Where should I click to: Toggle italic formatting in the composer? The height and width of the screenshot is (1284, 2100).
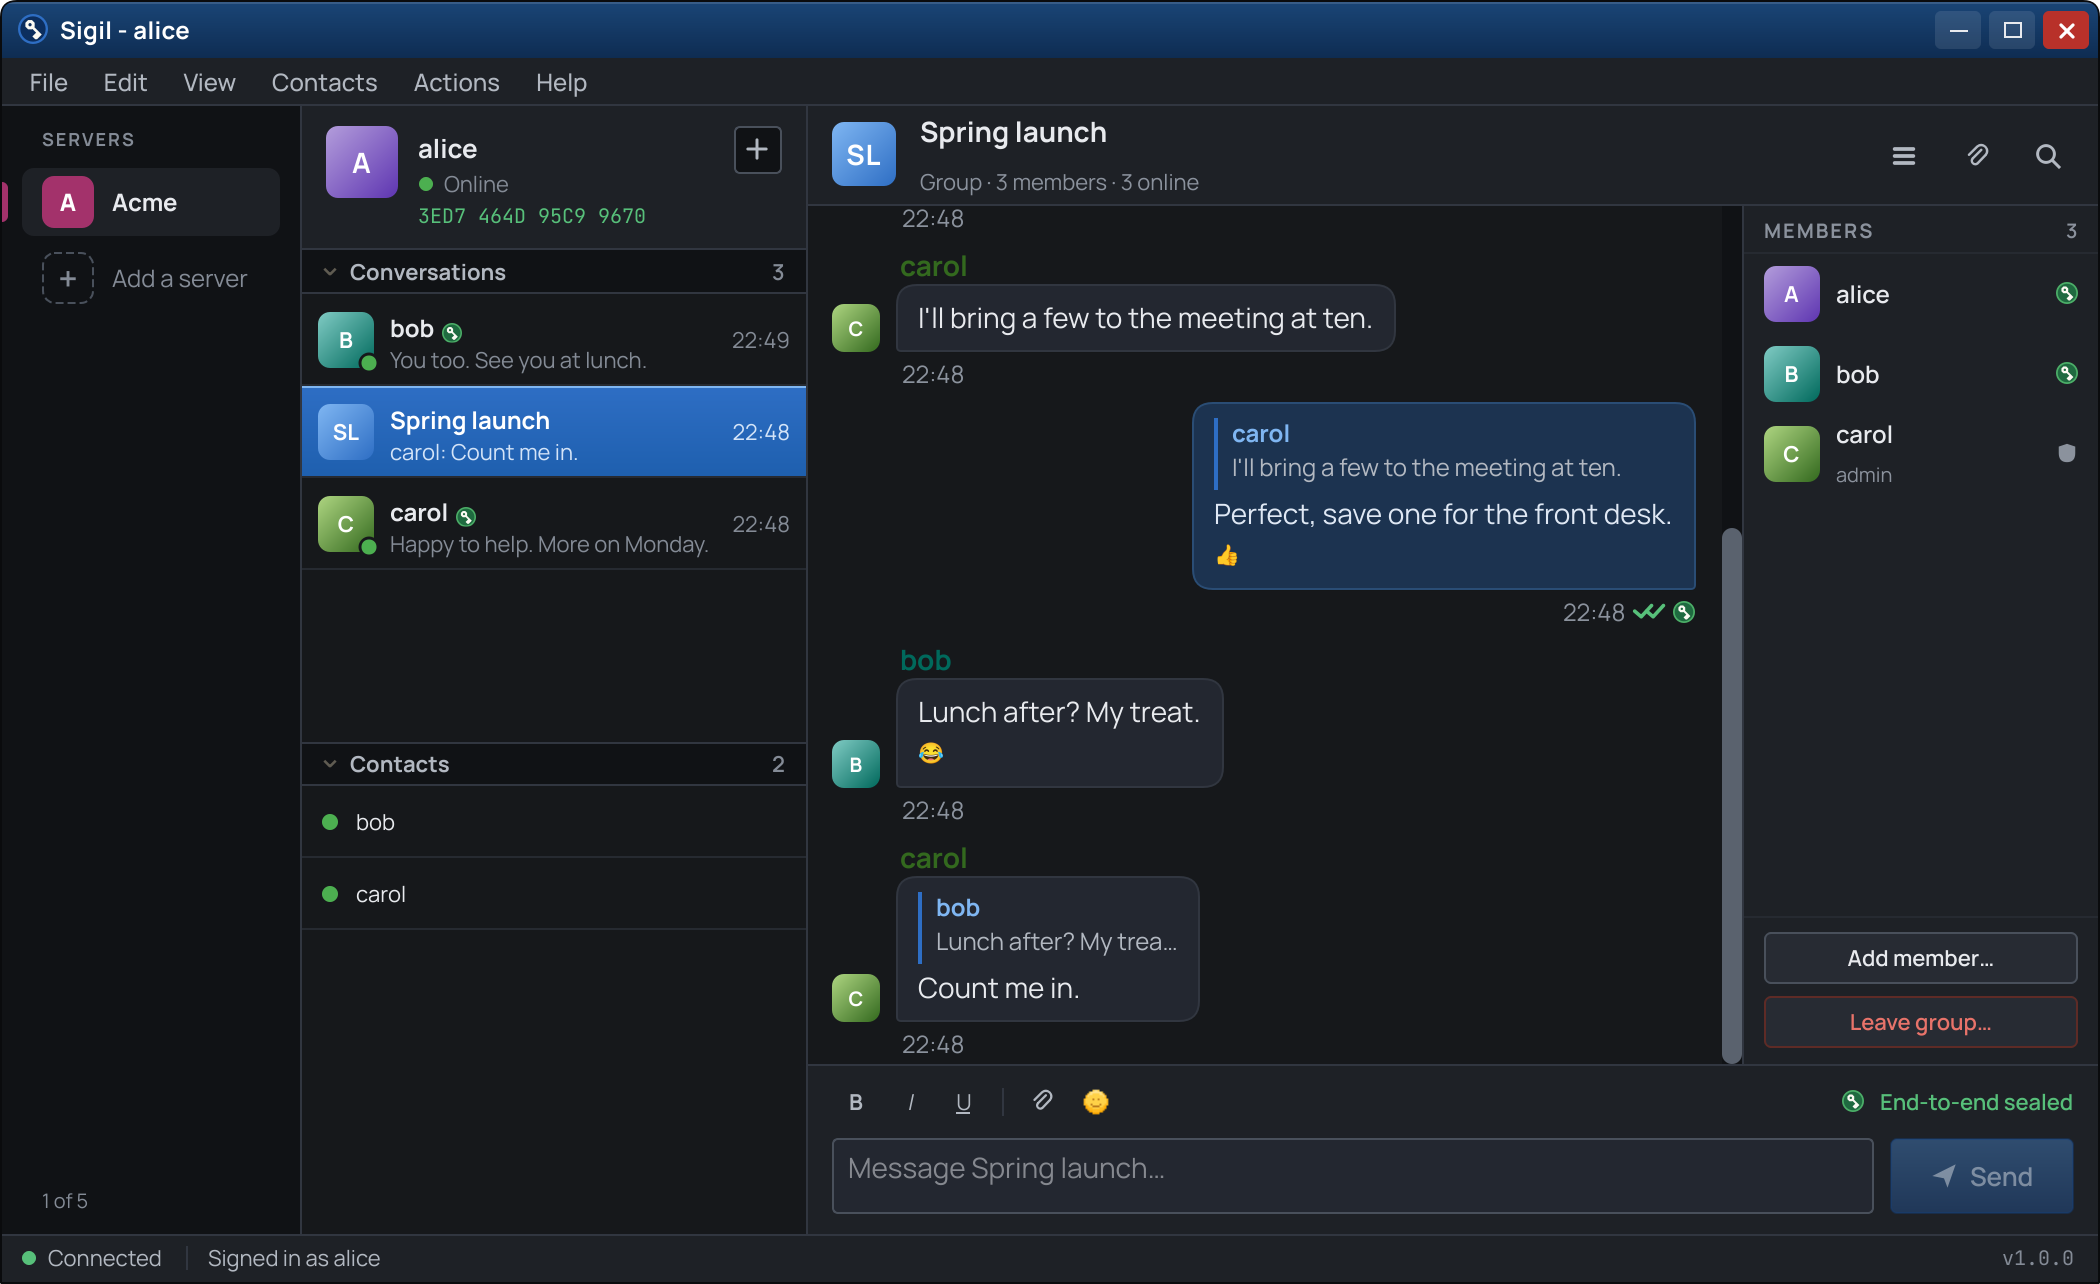910,1102
